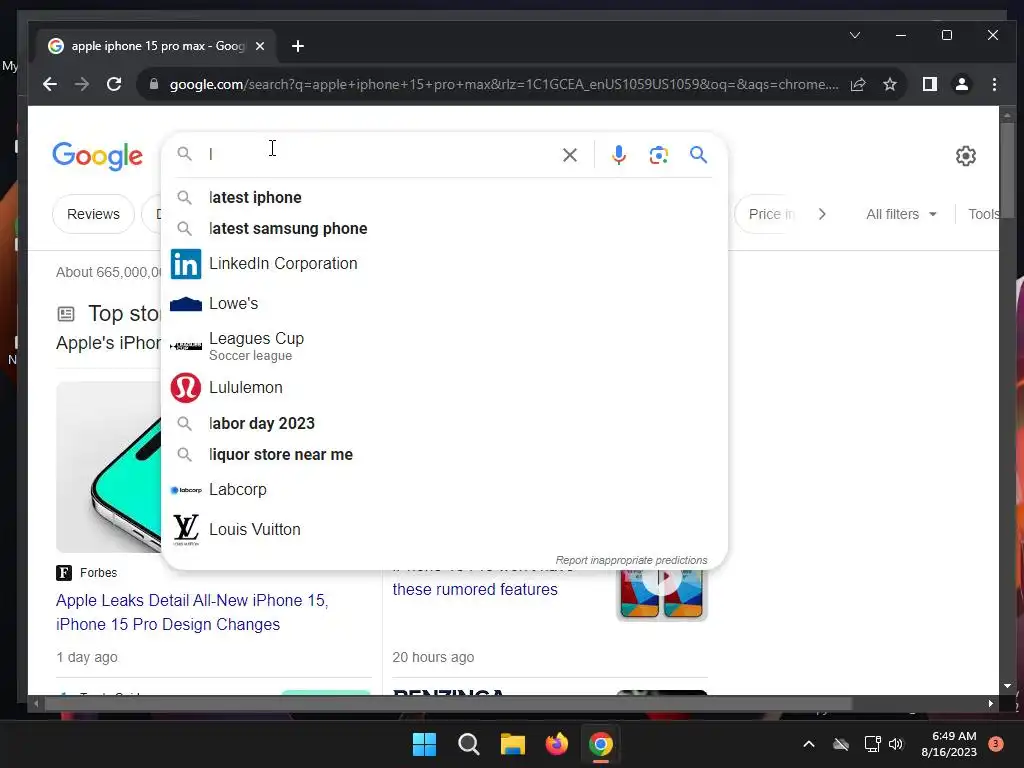Bookmark this page with star icon
The image size is (1024, 768).
(x=889, y=84)
